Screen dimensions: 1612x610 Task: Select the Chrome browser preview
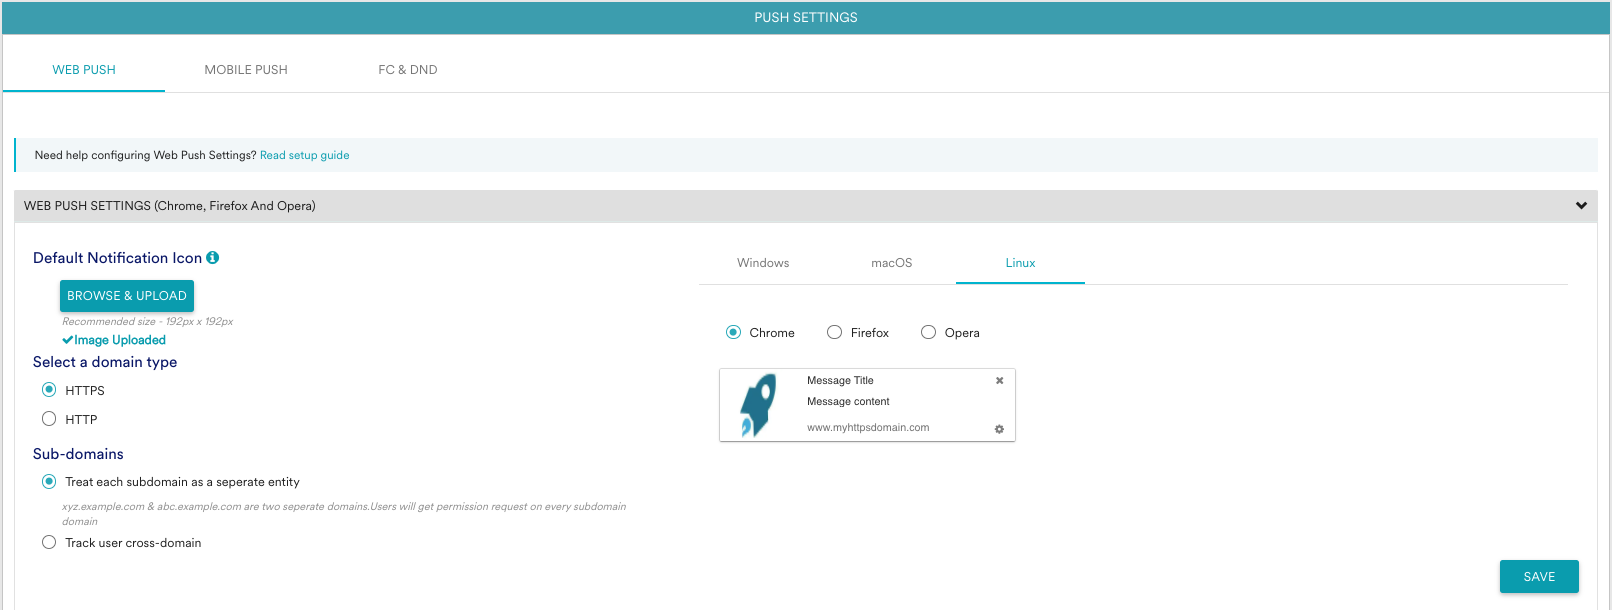pyautogui.click(x=734, y=333)
